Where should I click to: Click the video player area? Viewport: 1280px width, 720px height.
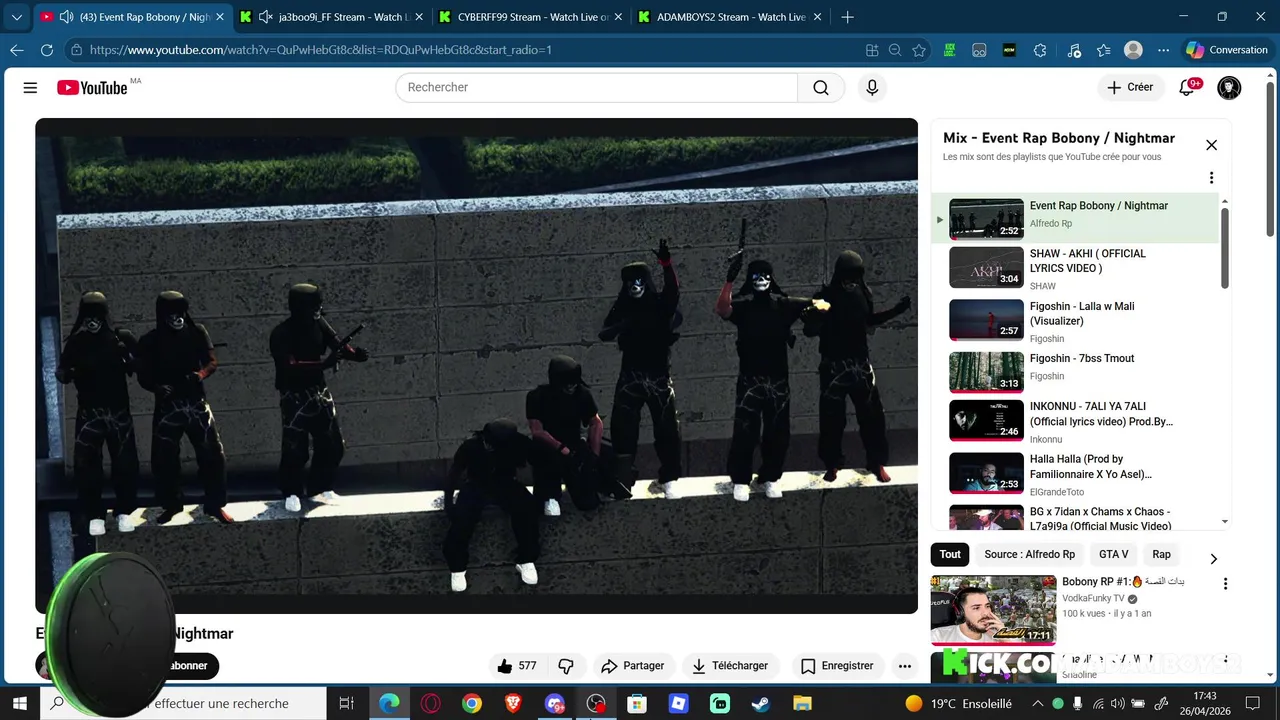476,366
